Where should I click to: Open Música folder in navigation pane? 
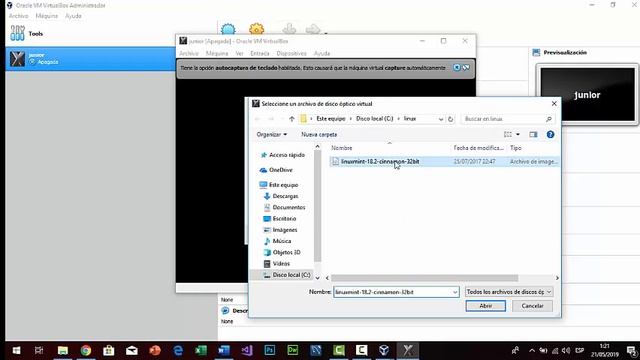click(278, 241)
